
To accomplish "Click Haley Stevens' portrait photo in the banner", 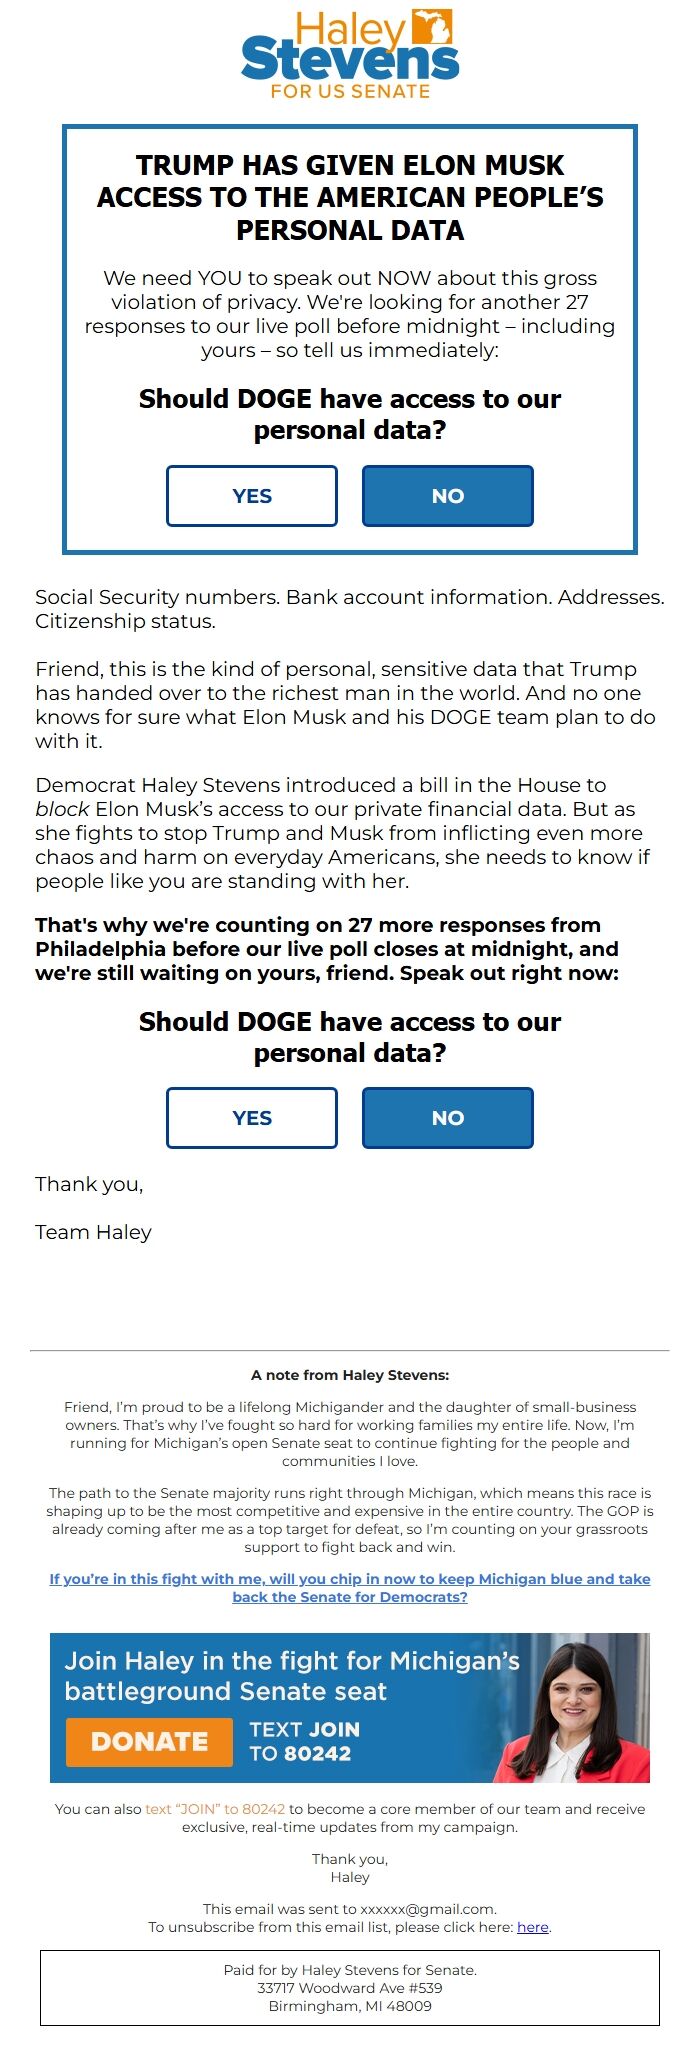I will (x=583, y=1712).
